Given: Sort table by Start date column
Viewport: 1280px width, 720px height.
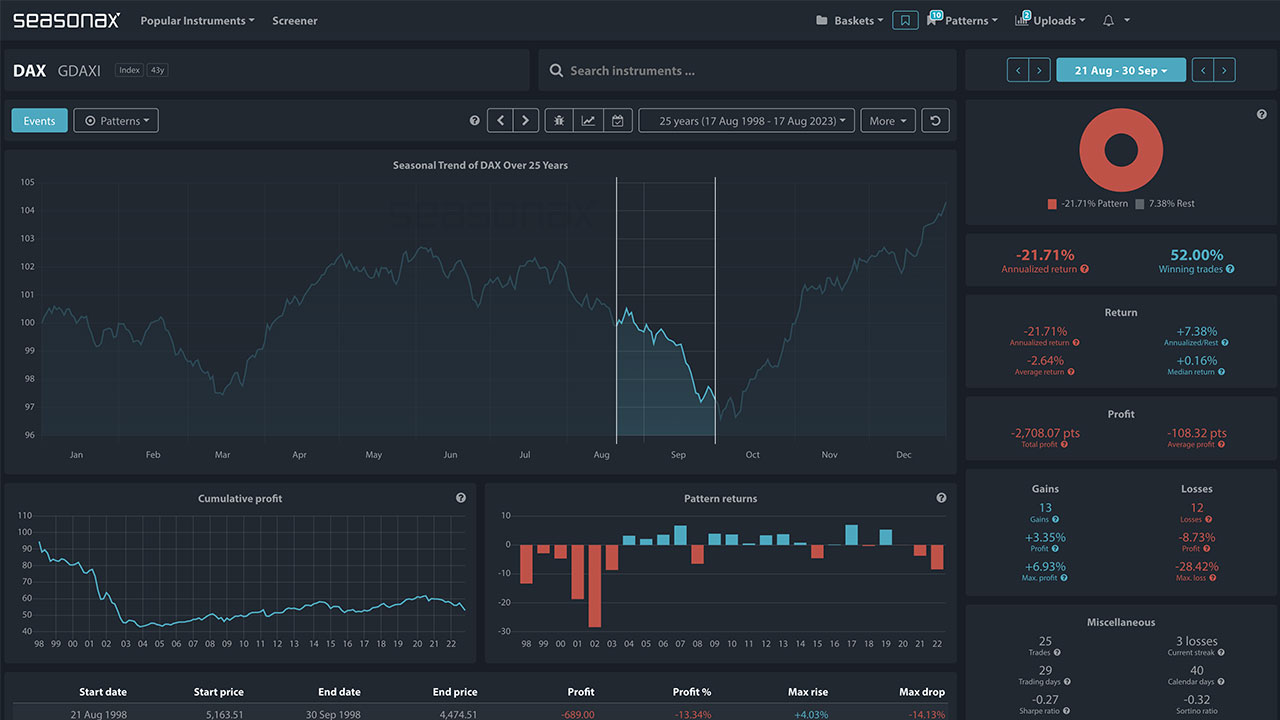Looking at the screenshot, I should 103,692.
